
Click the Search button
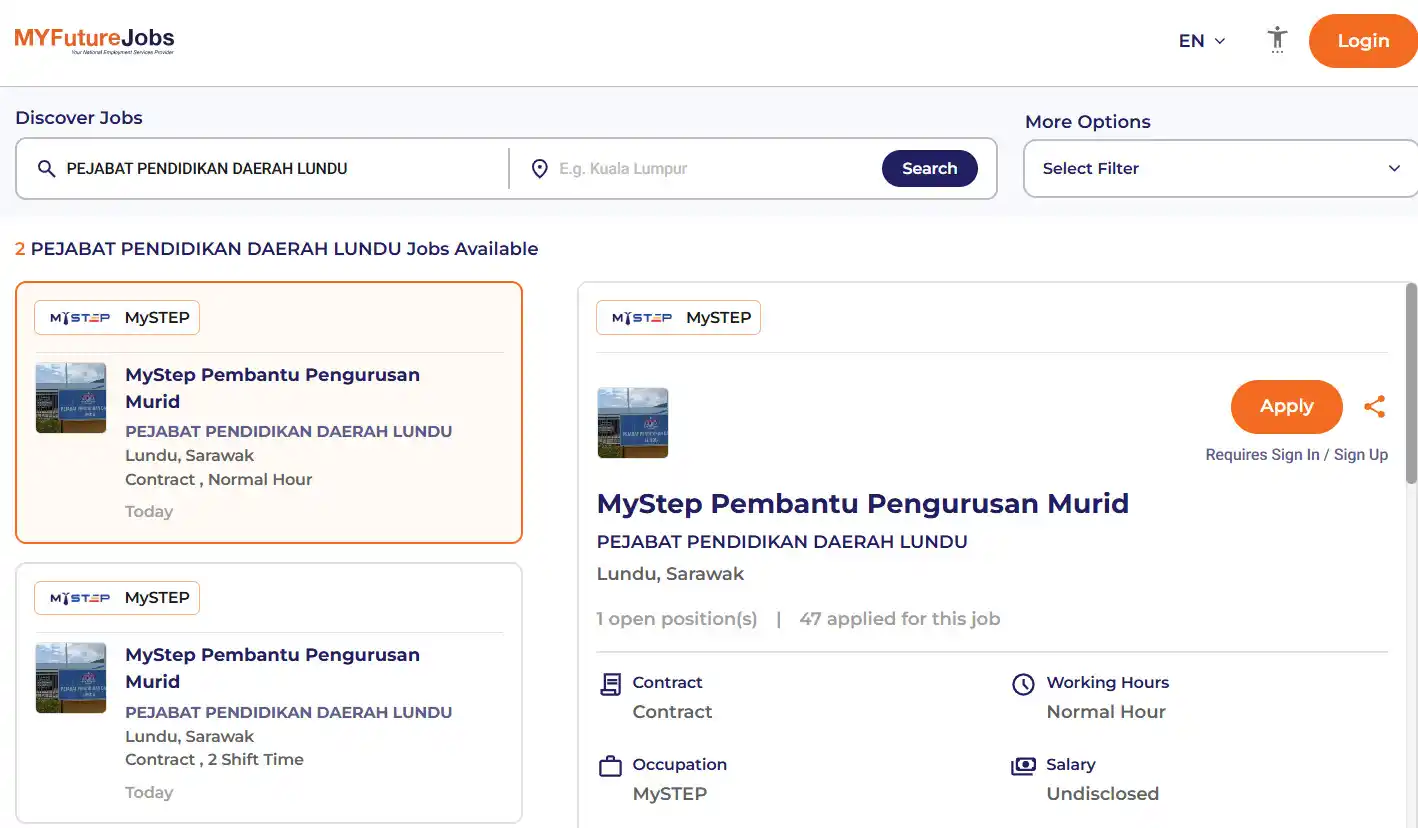click(x=929, y=168)
